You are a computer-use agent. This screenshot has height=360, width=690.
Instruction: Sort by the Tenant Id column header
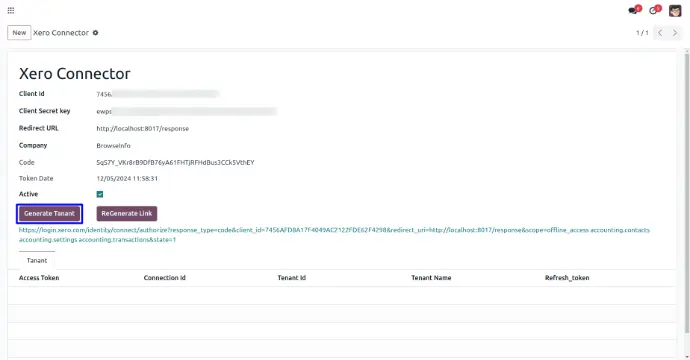click(x=291, y=278)
